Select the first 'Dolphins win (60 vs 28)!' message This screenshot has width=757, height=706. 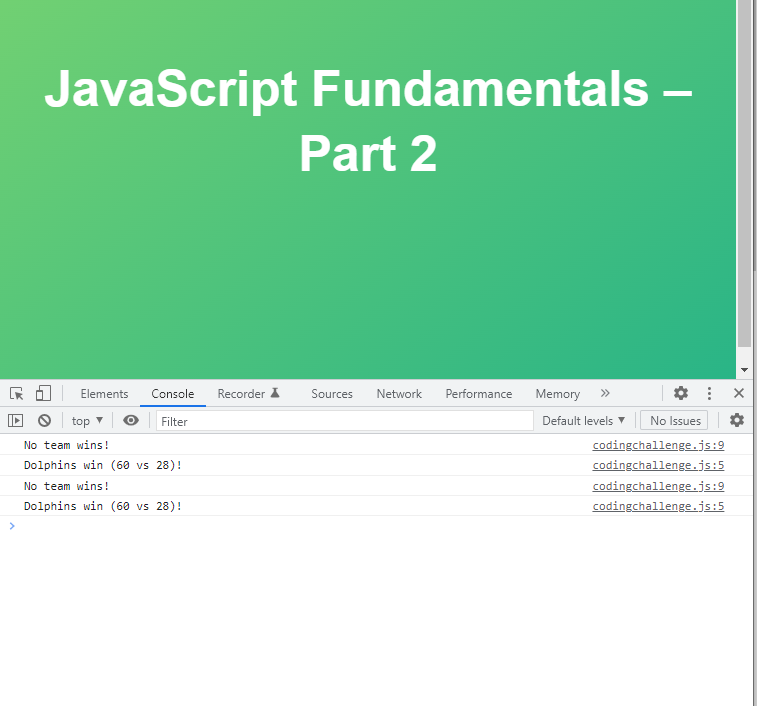pos(103,466)
